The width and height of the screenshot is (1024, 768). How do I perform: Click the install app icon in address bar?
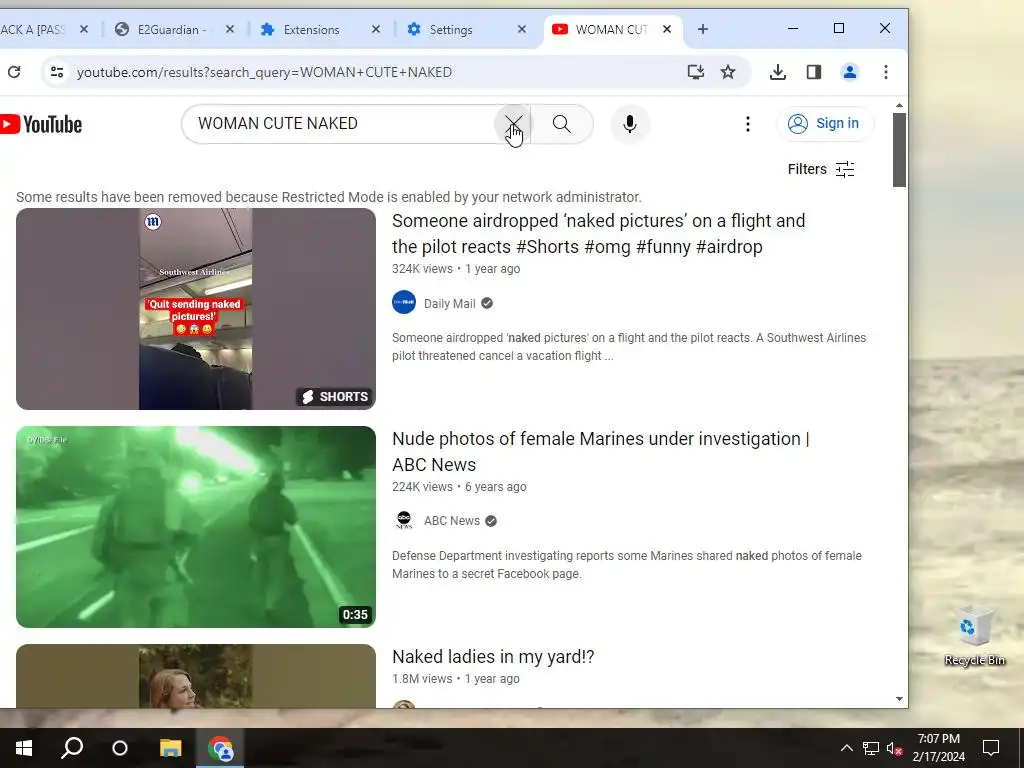696,72
